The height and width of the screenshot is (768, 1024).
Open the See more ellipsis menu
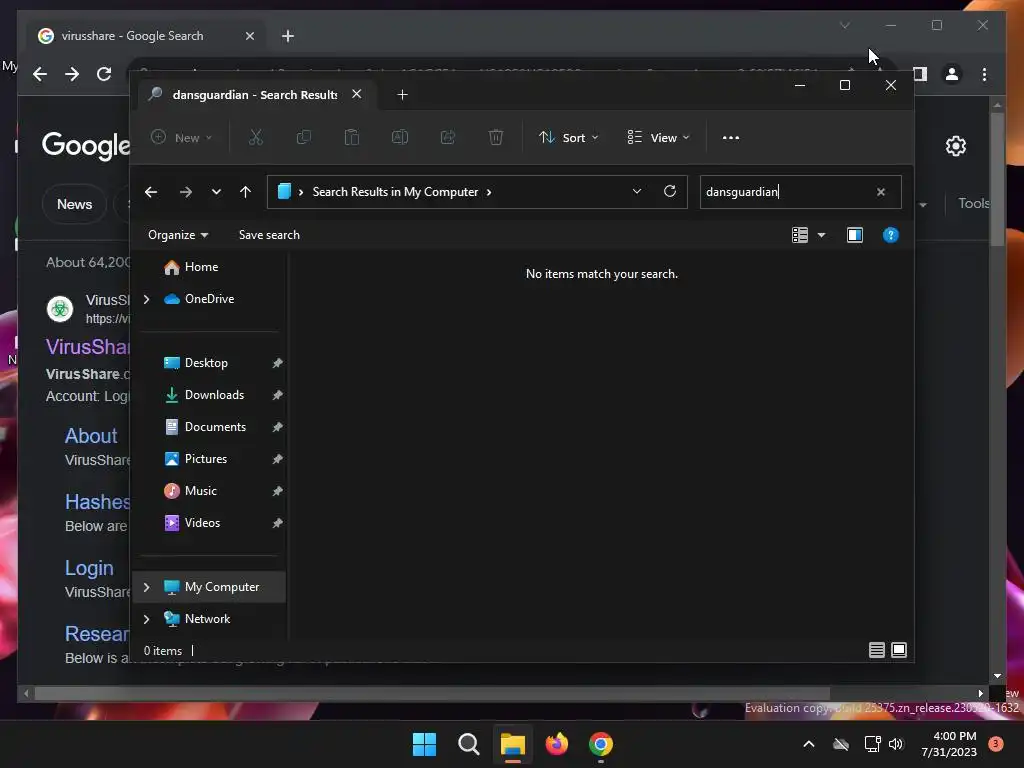731,138
